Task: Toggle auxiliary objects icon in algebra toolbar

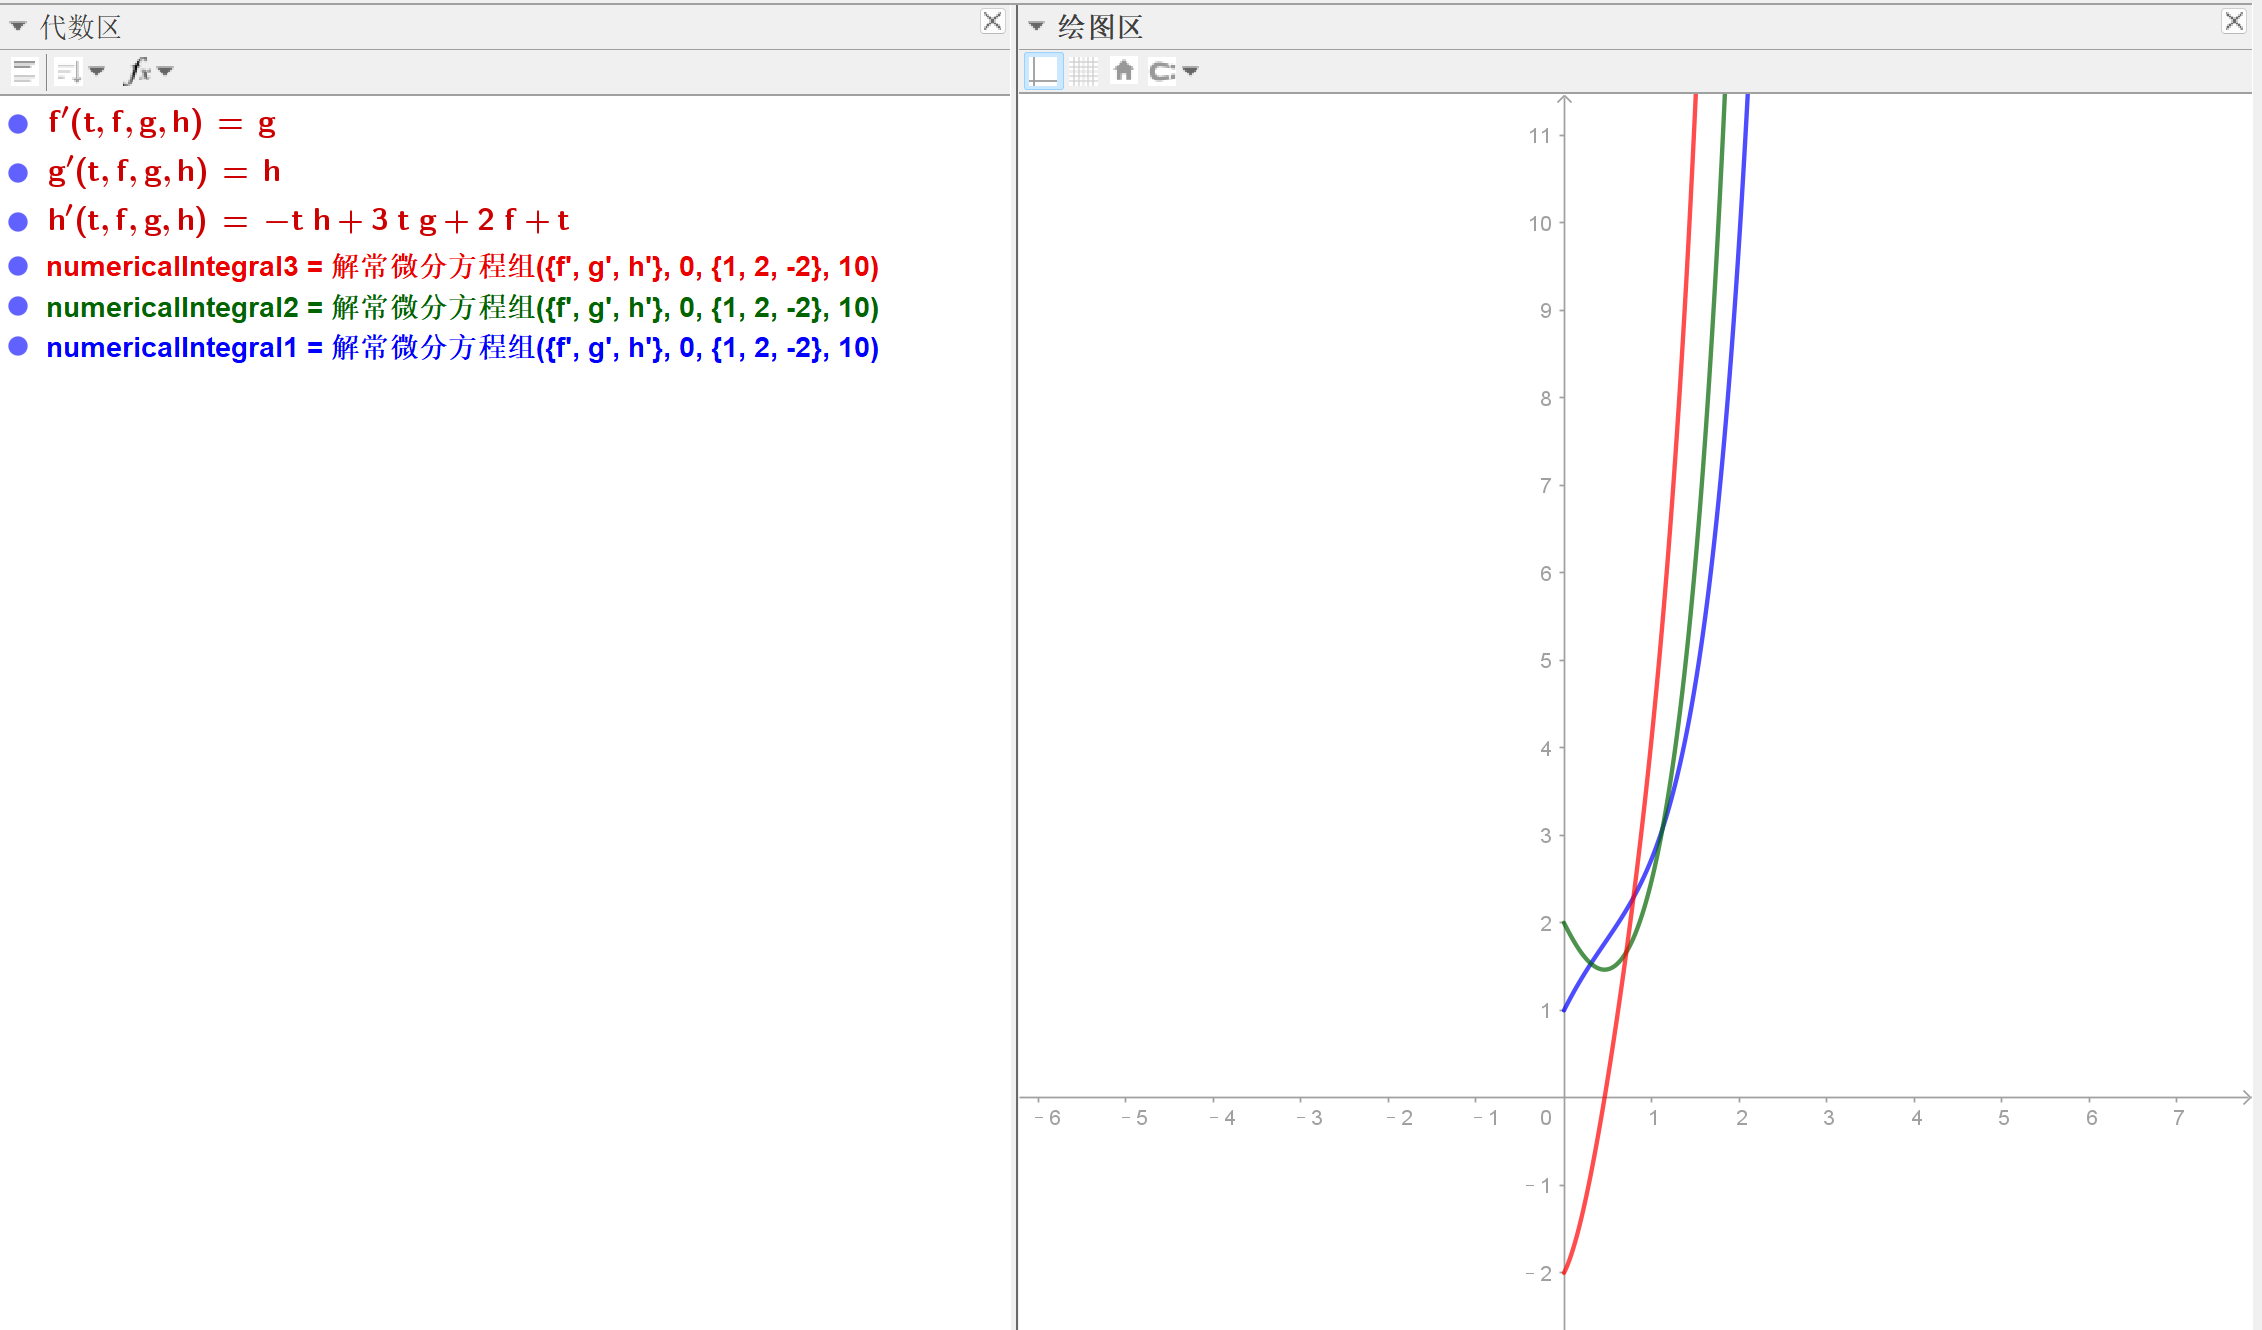Action: [24, 71]
